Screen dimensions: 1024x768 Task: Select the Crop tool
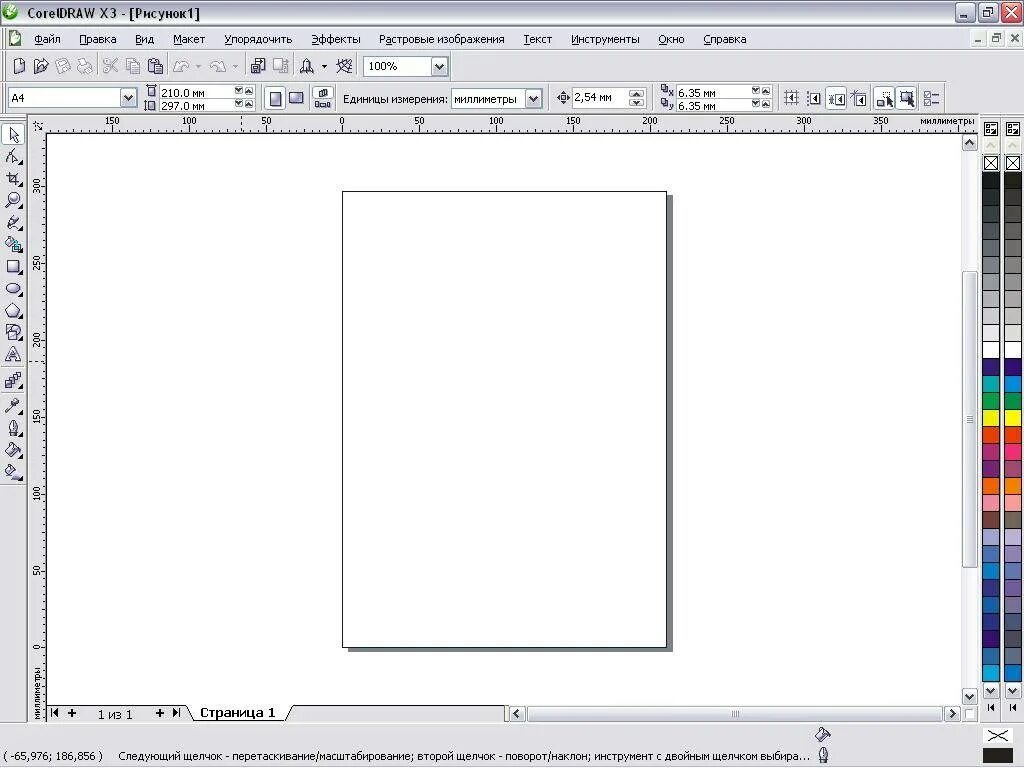[13, 178]
